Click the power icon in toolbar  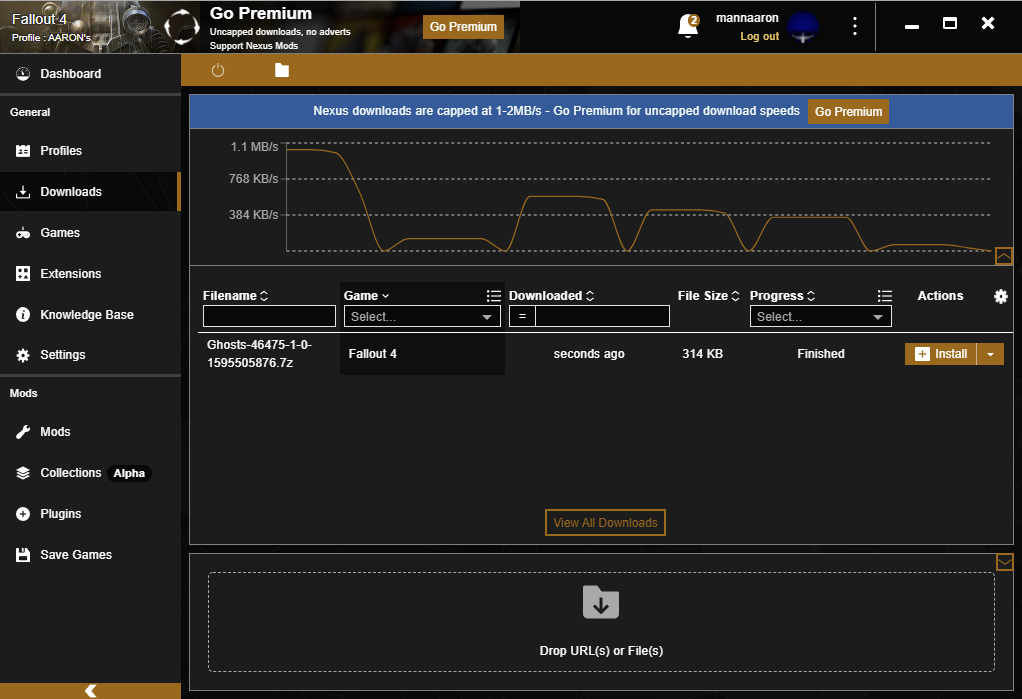[x=218, y=70]
